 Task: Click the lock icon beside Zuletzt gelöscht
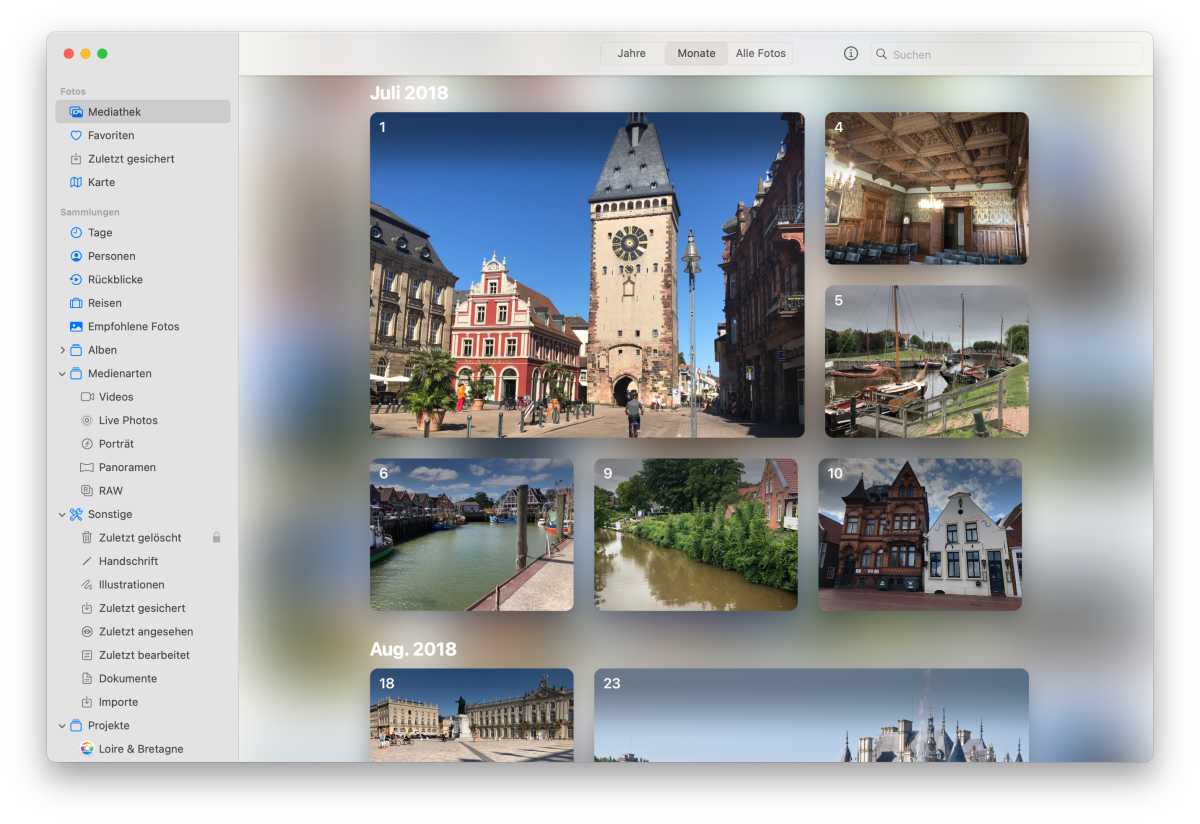pos(216,537)
